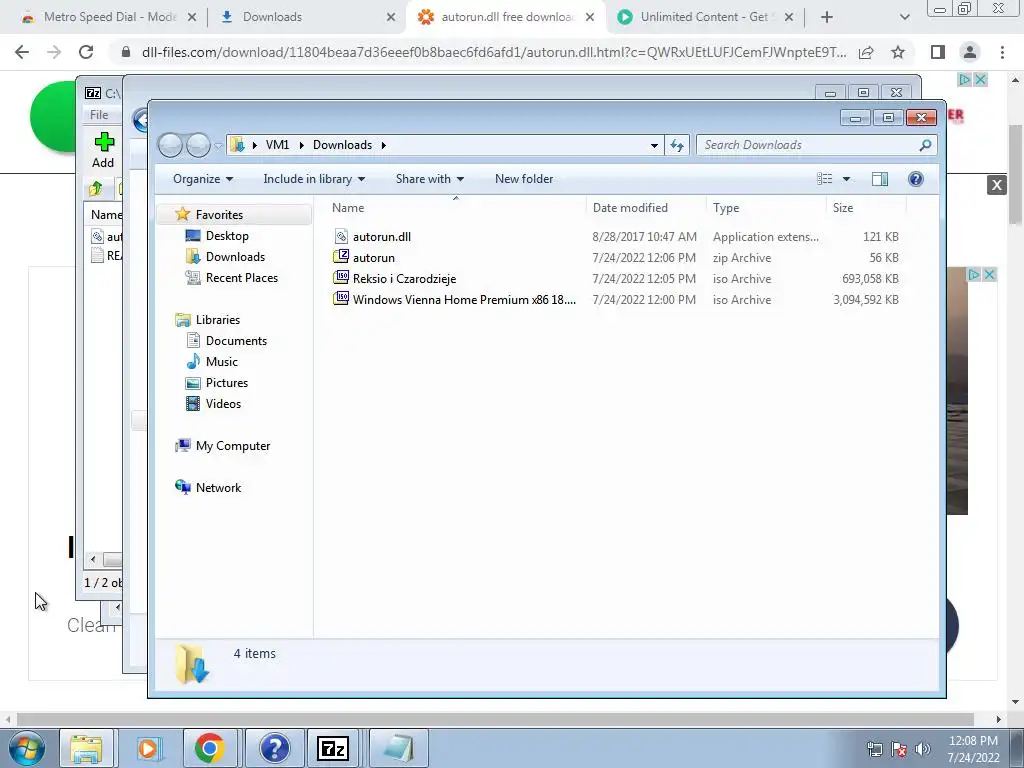This screenshot has width=1024, height=768.
Task: Bookmark this page with star icon
Action: click(x=898, y=52)
